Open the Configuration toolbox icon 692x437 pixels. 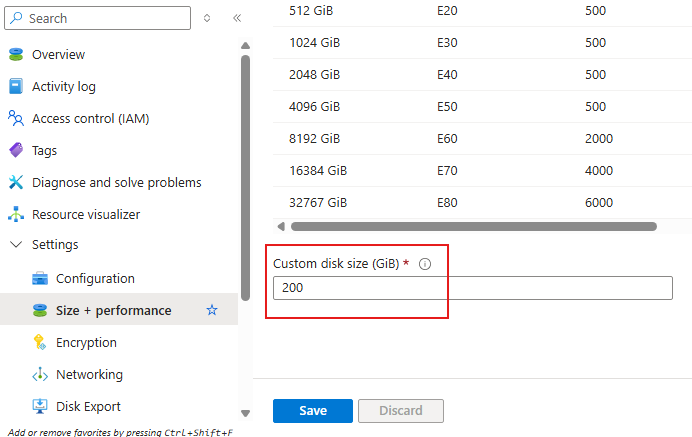point(40,278)
